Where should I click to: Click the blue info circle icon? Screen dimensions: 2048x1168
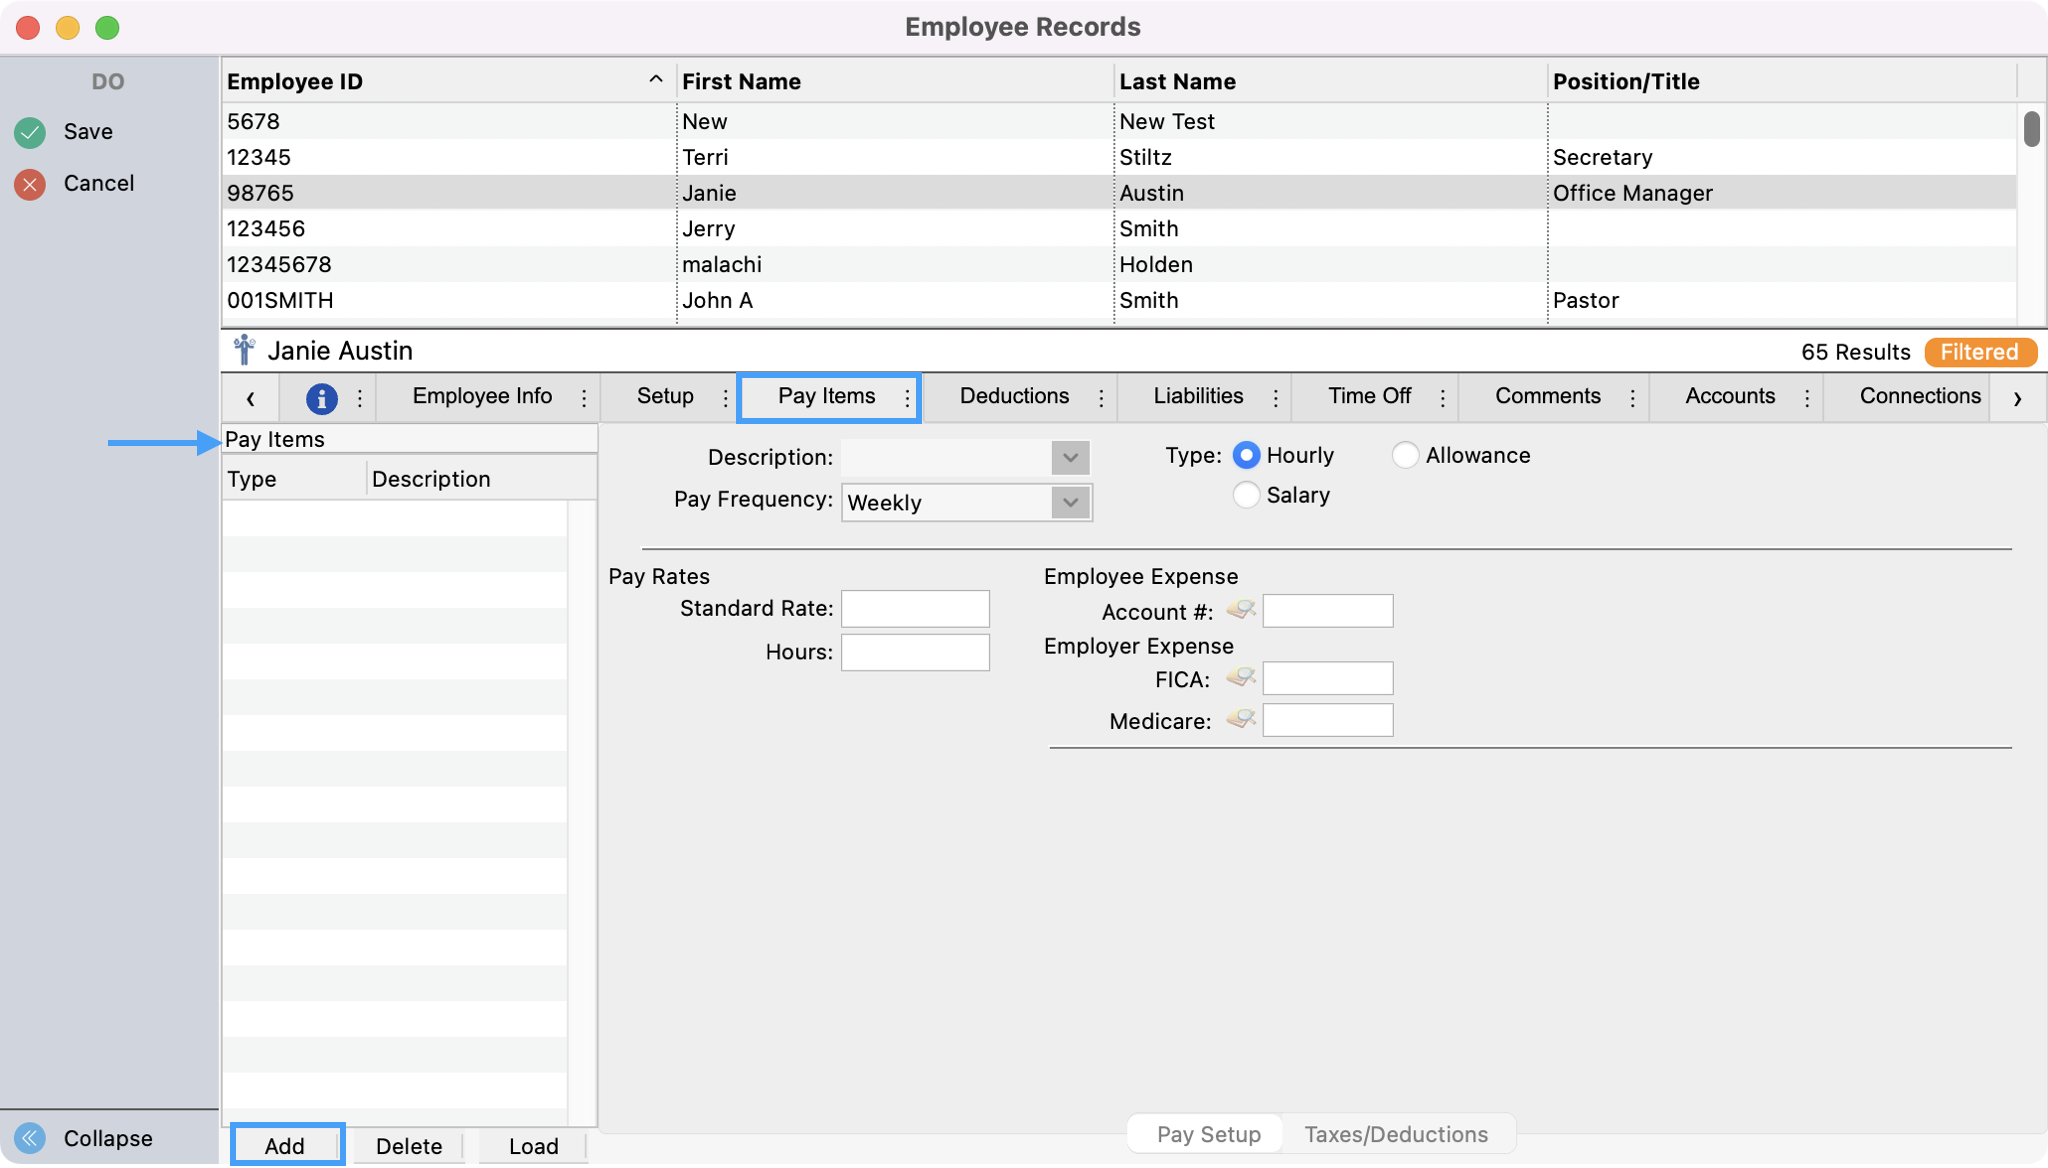pos(321,398)
